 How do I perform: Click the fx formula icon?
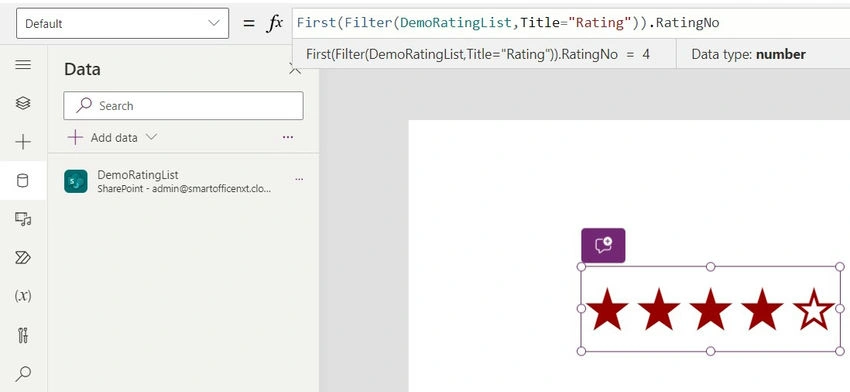tap(275, 23)
